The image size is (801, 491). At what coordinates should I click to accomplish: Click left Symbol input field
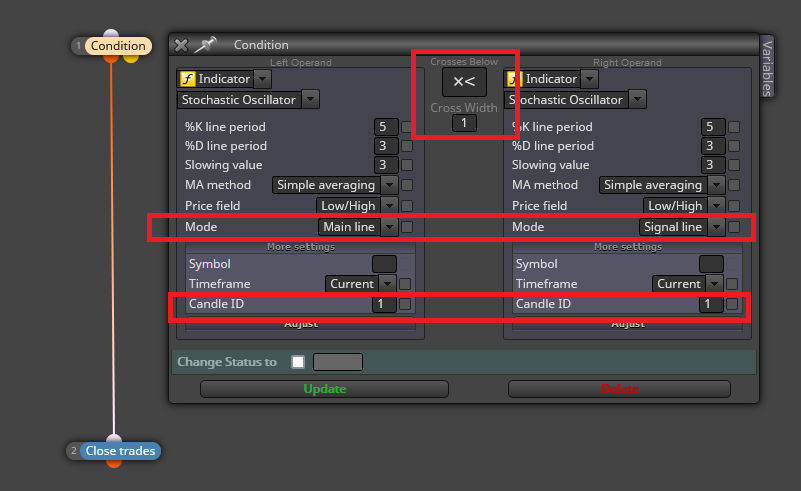[x=384, y=264]
